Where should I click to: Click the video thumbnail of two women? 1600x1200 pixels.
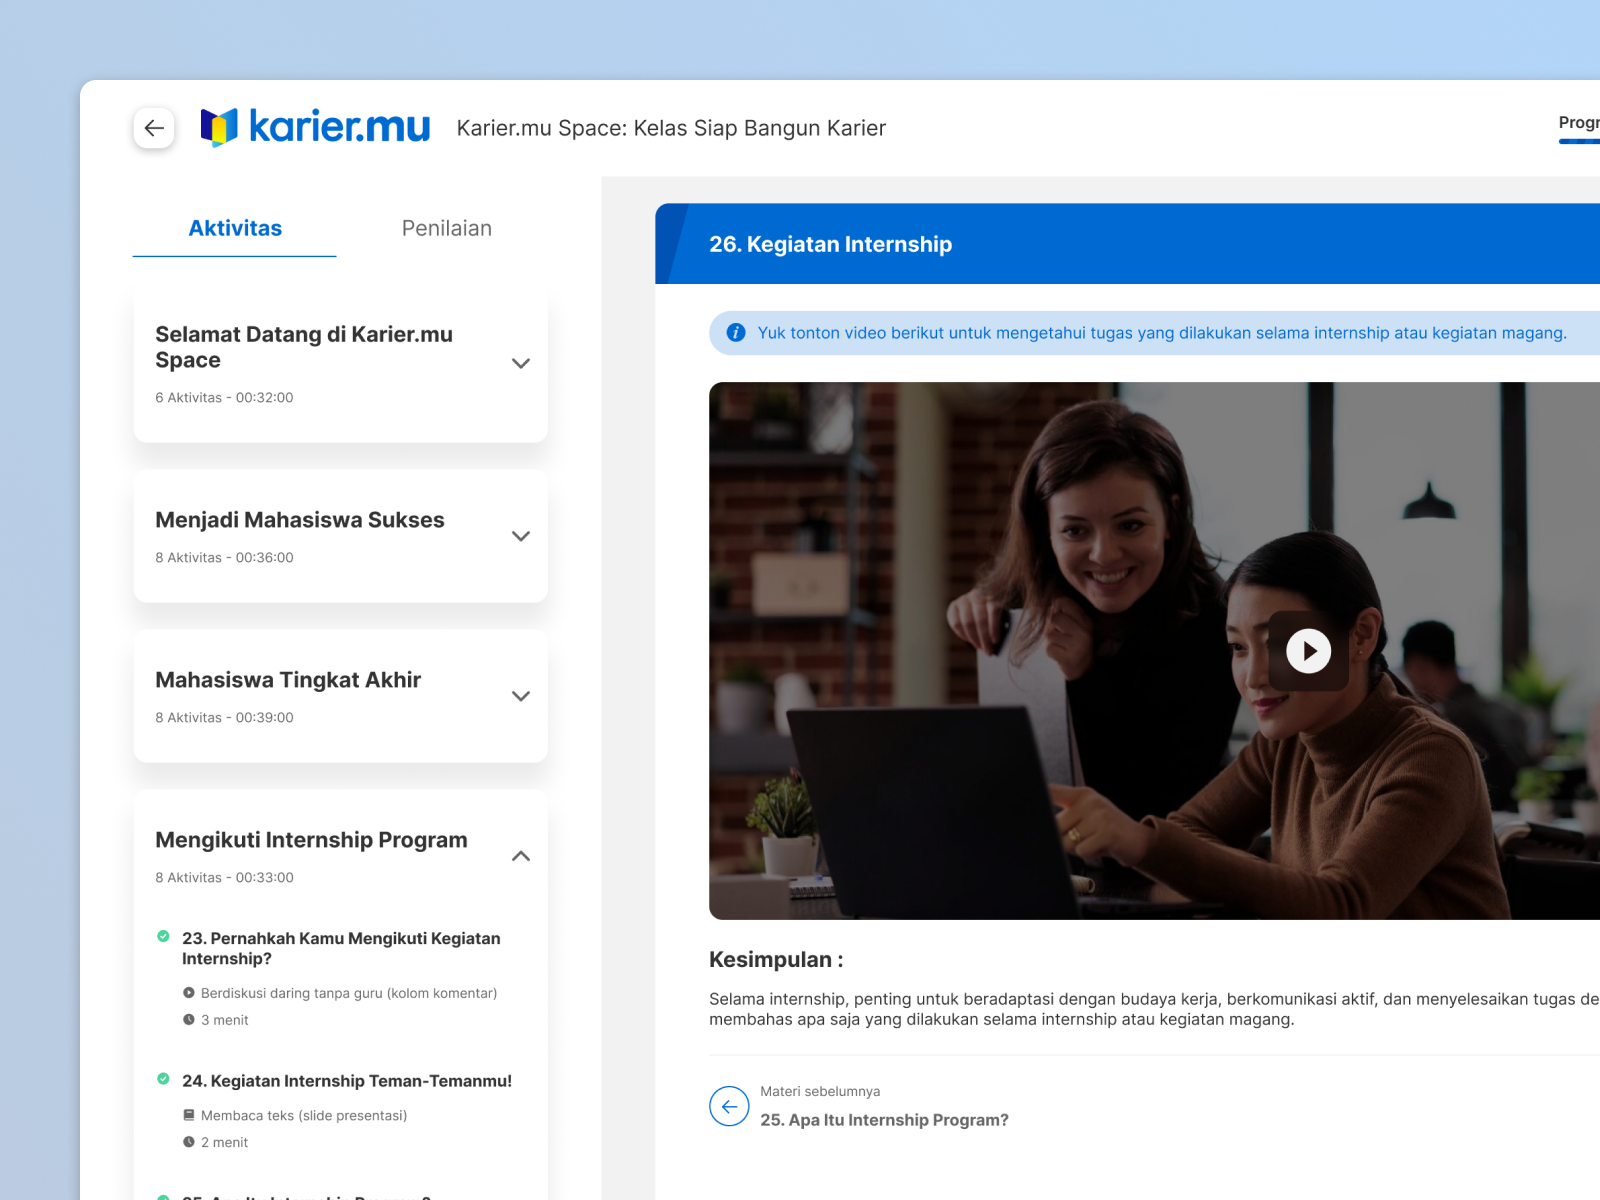tap(1154, 651)
